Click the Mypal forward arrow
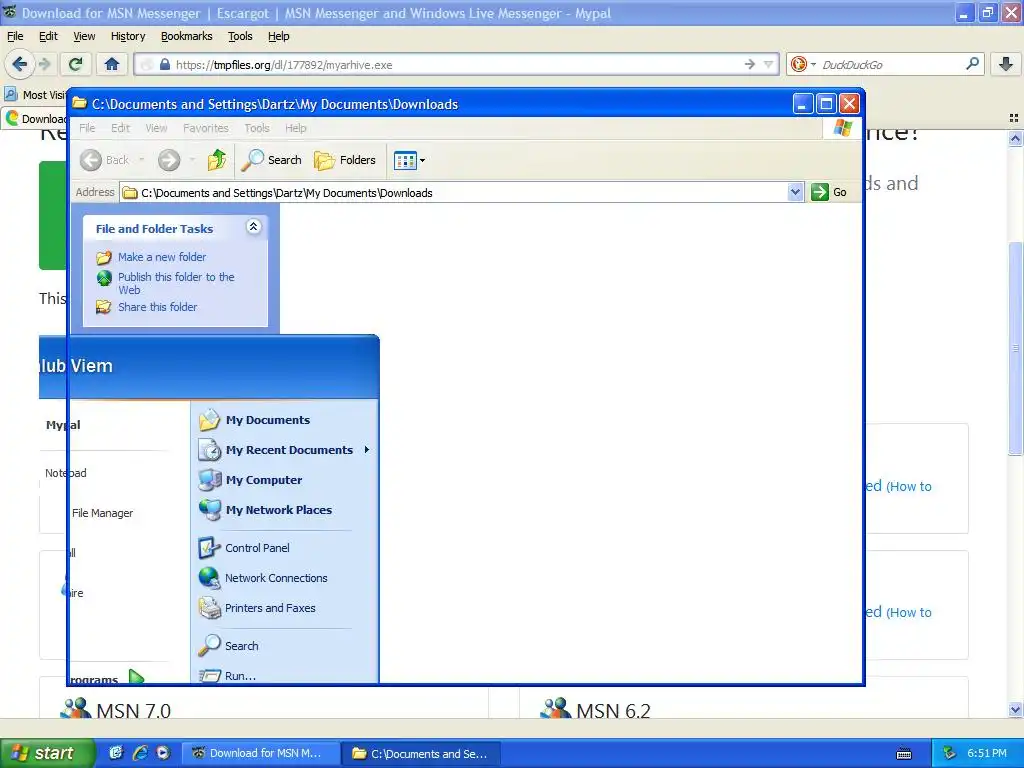 tap(44, 64)
